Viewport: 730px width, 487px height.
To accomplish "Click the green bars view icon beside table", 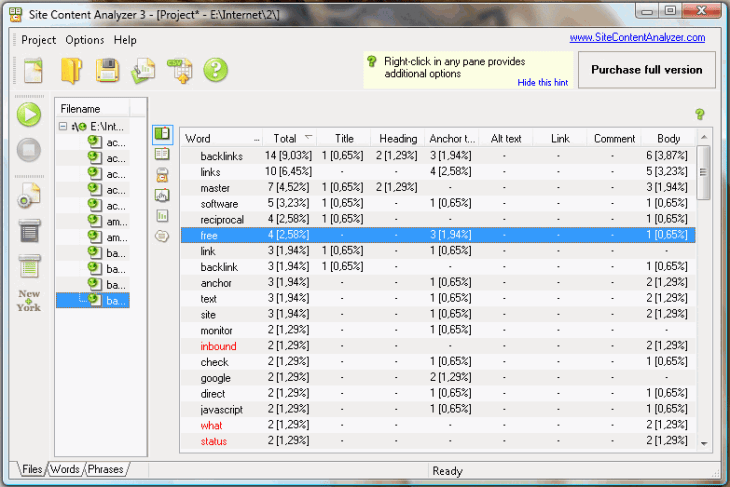I will [x=162, y=216].
